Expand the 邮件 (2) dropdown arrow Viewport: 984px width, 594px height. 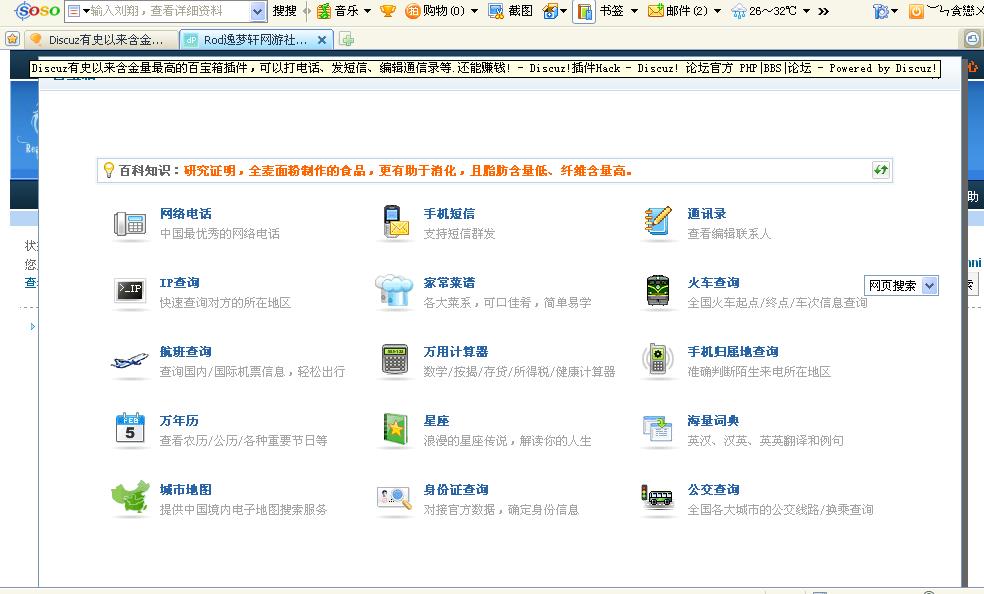point(717,11)
